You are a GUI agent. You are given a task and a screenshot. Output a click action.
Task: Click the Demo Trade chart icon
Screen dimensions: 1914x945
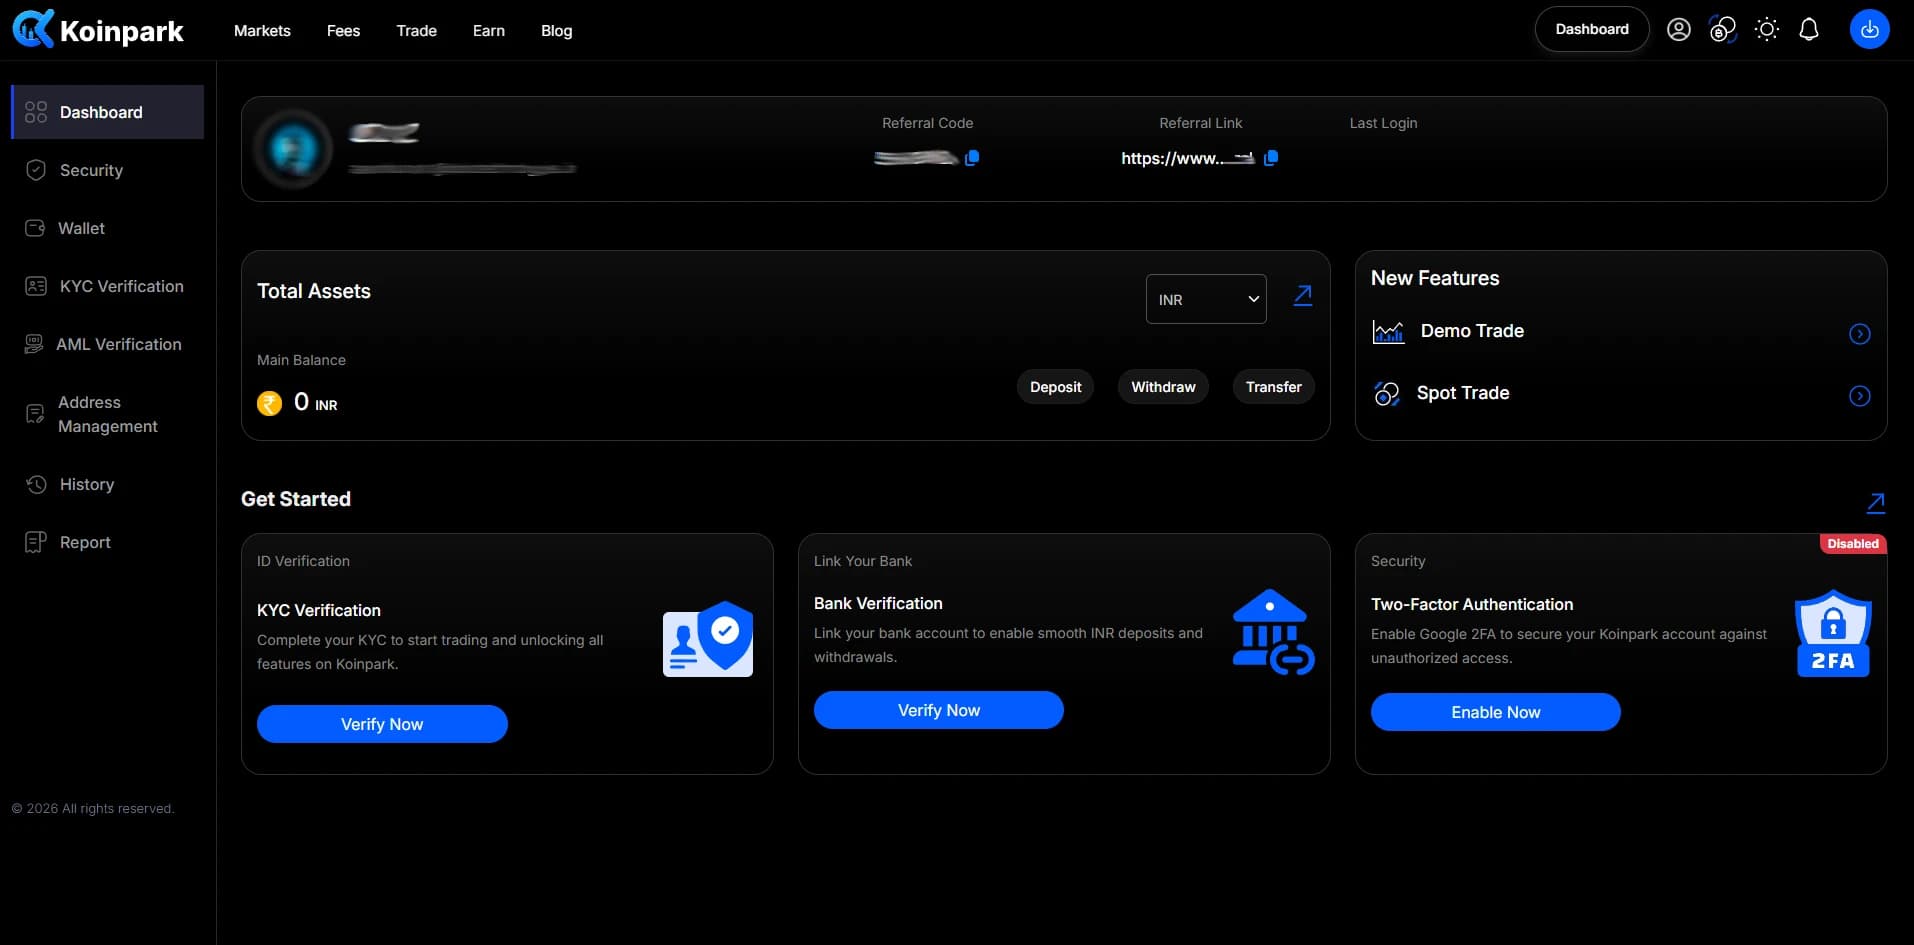[1388, 332]
